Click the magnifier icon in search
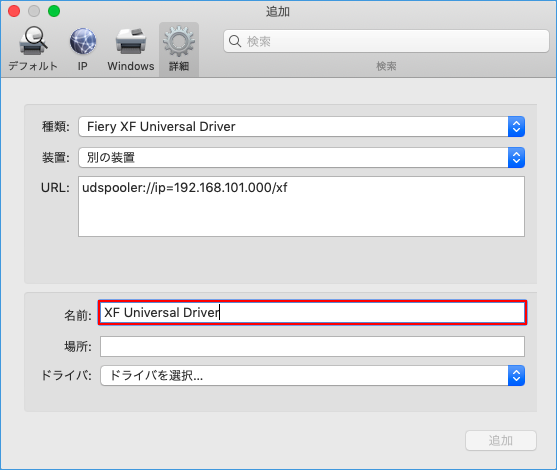Viewport: 557px width, 470px height. [x=235, y=41]
